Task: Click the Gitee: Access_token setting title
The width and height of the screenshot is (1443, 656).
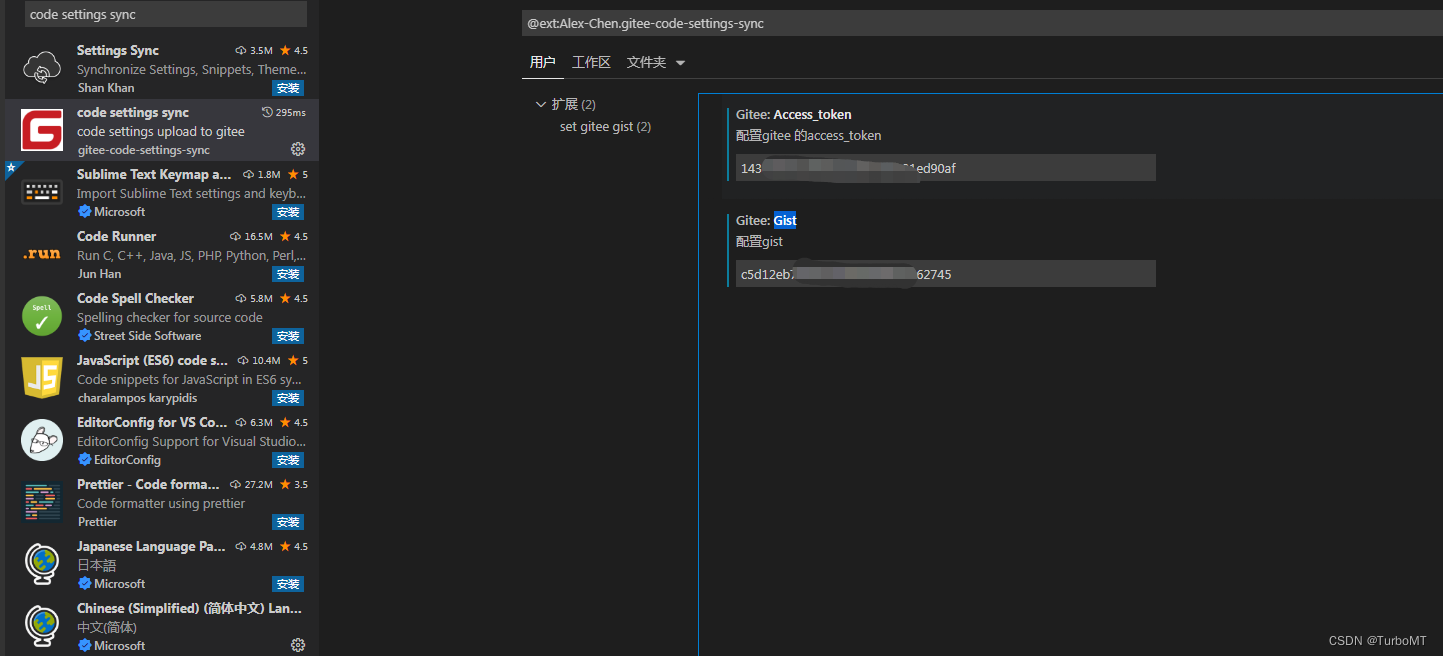Action: [794, 114]
